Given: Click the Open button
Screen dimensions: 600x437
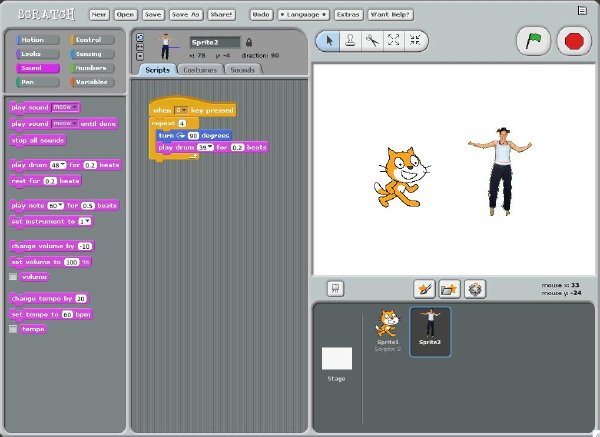Looking at the screenshot, I should click(x=126, y=15).
